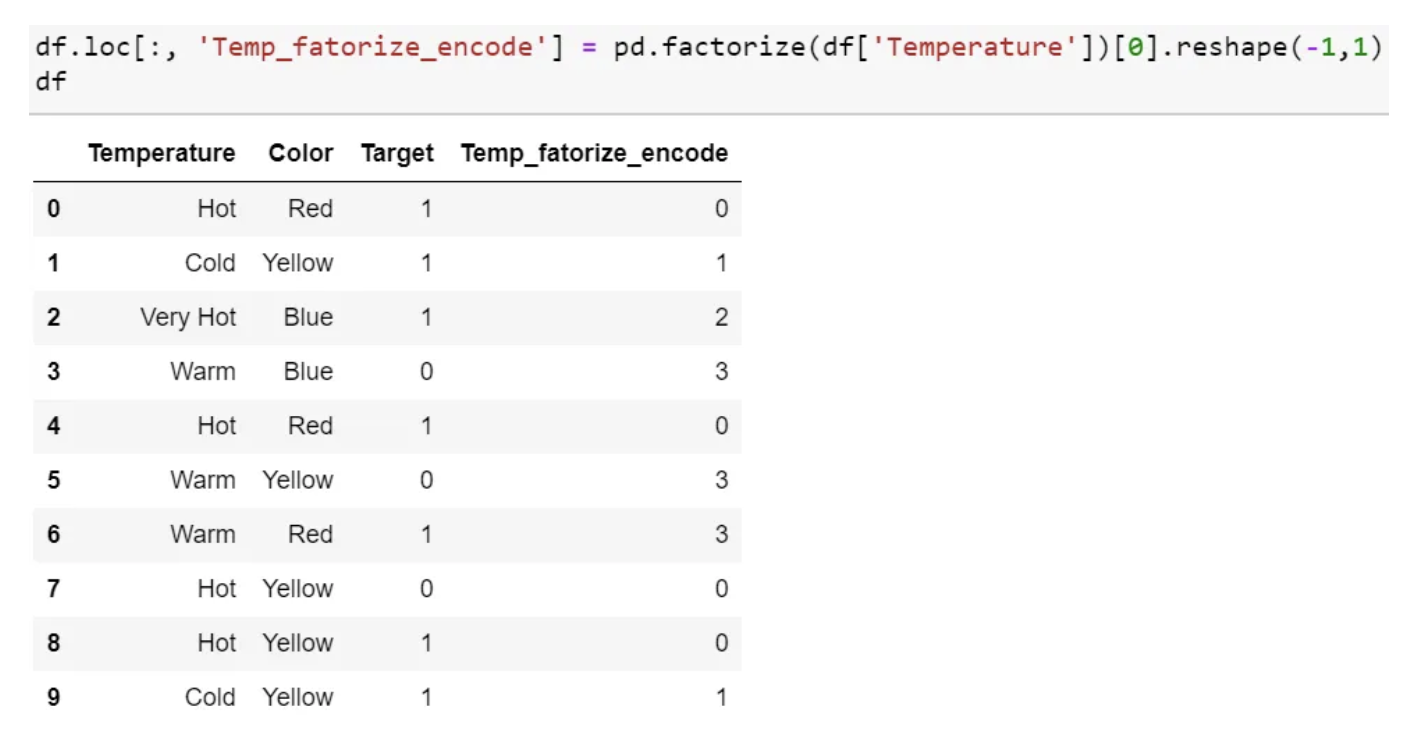This screenshot has width=1402, height=750.
Task: Select the Target column header
Action: (397, 153)
